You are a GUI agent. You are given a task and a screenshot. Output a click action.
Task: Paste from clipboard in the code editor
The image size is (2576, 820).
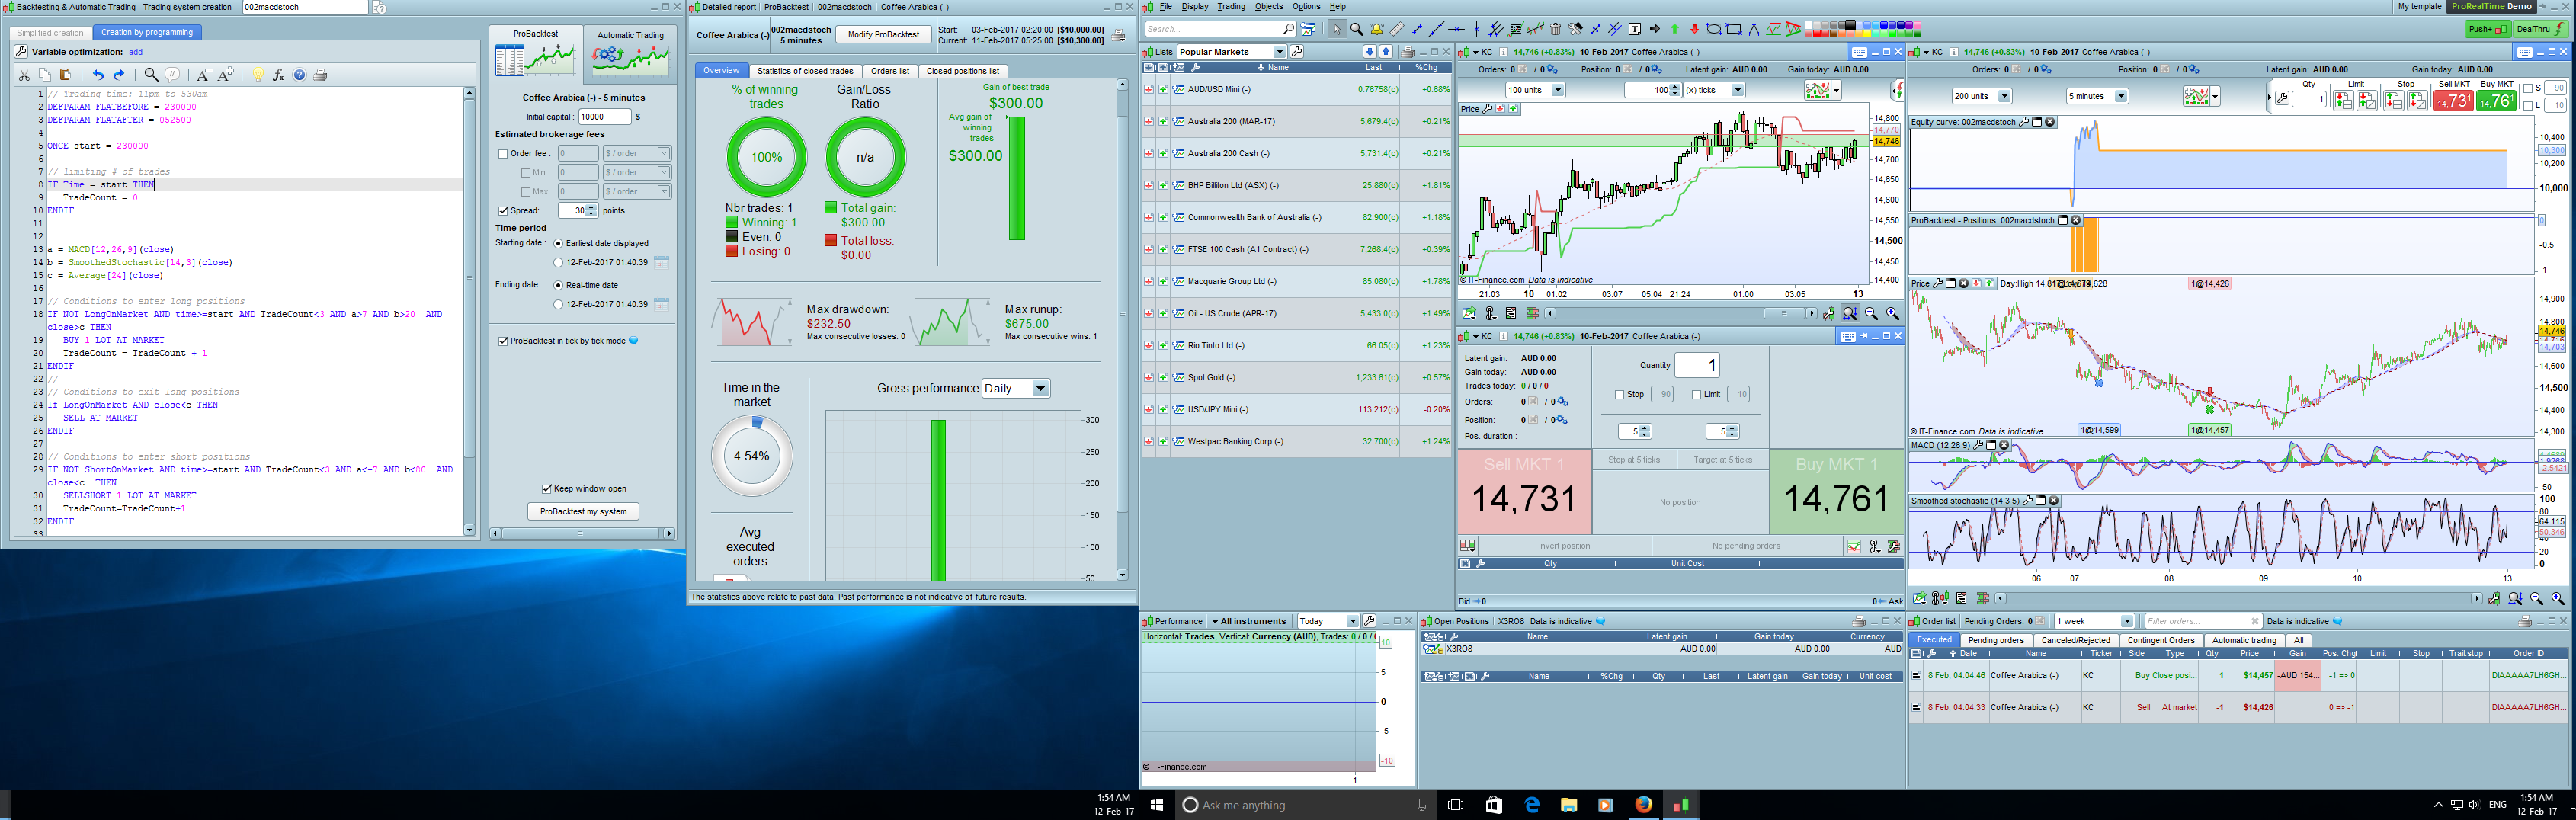(66, 75)
